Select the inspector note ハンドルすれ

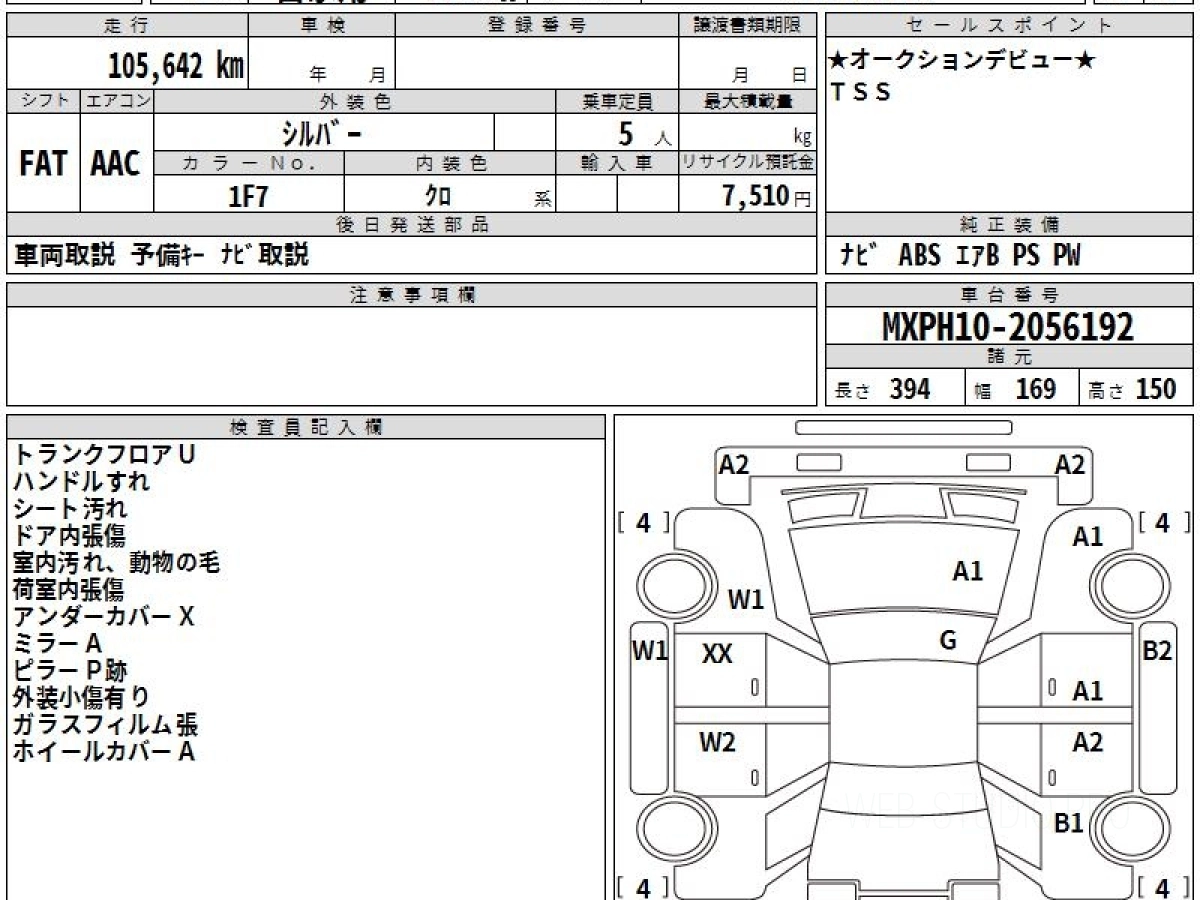81,481
